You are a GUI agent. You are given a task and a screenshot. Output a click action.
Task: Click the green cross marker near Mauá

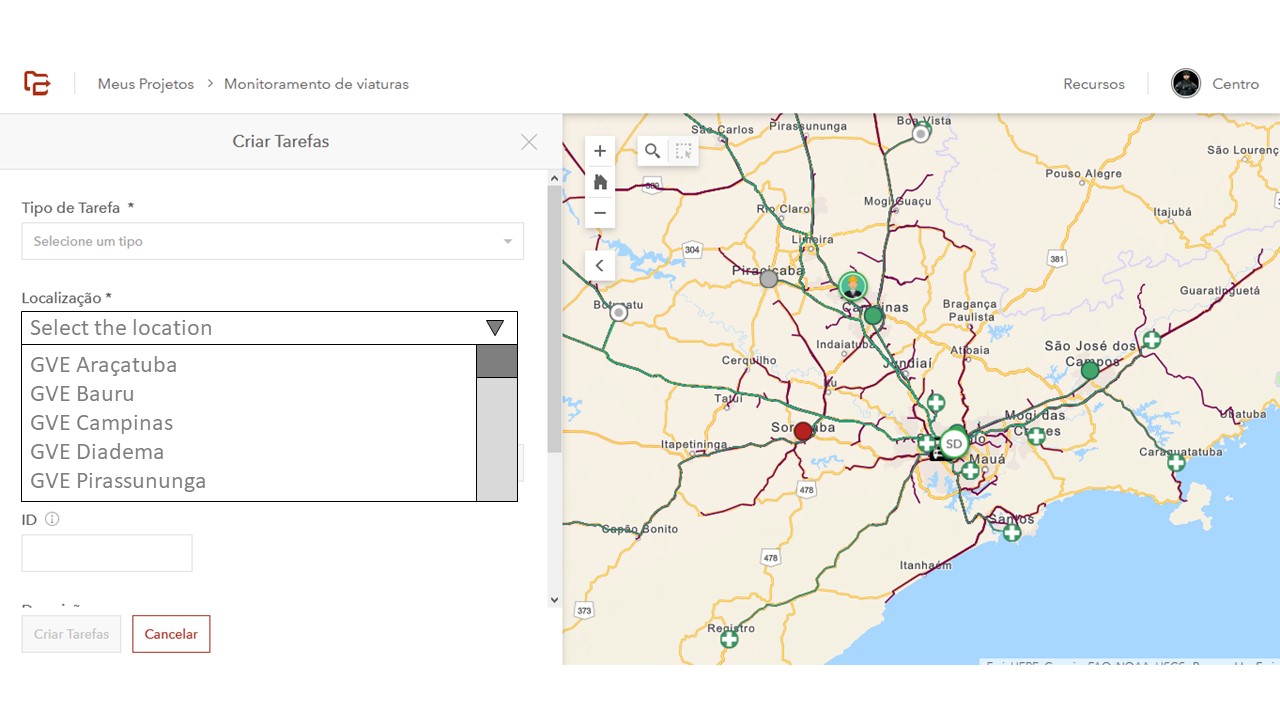point(969,470)
